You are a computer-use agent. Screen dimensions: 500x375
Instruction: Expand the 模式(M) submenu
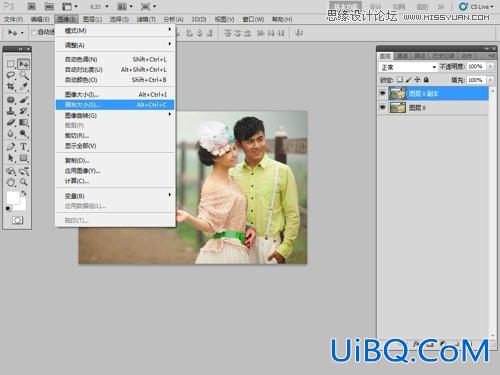click(115, 31)
